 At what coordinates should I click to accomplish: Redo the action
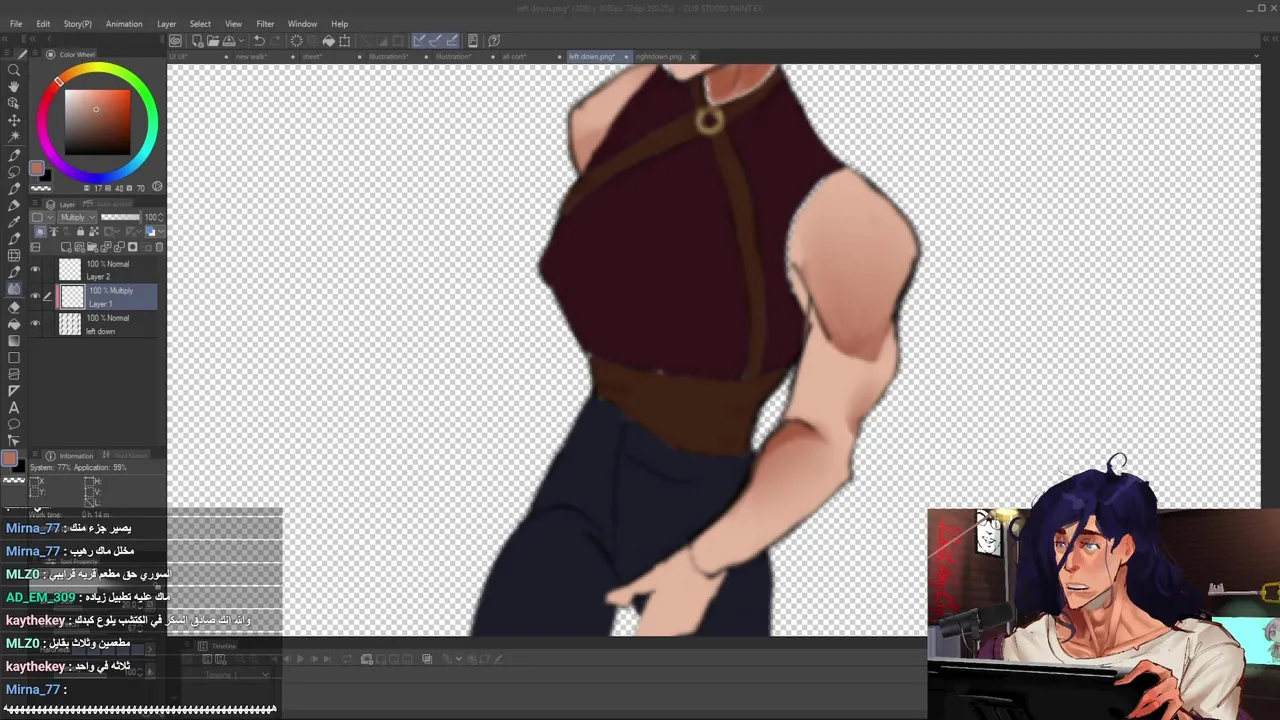pyautogui.click(x=275, y=41)
